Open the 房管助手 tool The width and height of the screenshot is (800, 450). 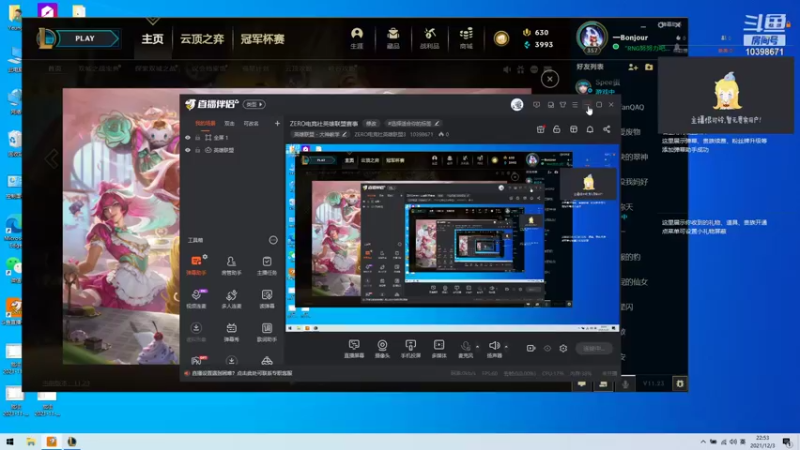click(231, 266)
